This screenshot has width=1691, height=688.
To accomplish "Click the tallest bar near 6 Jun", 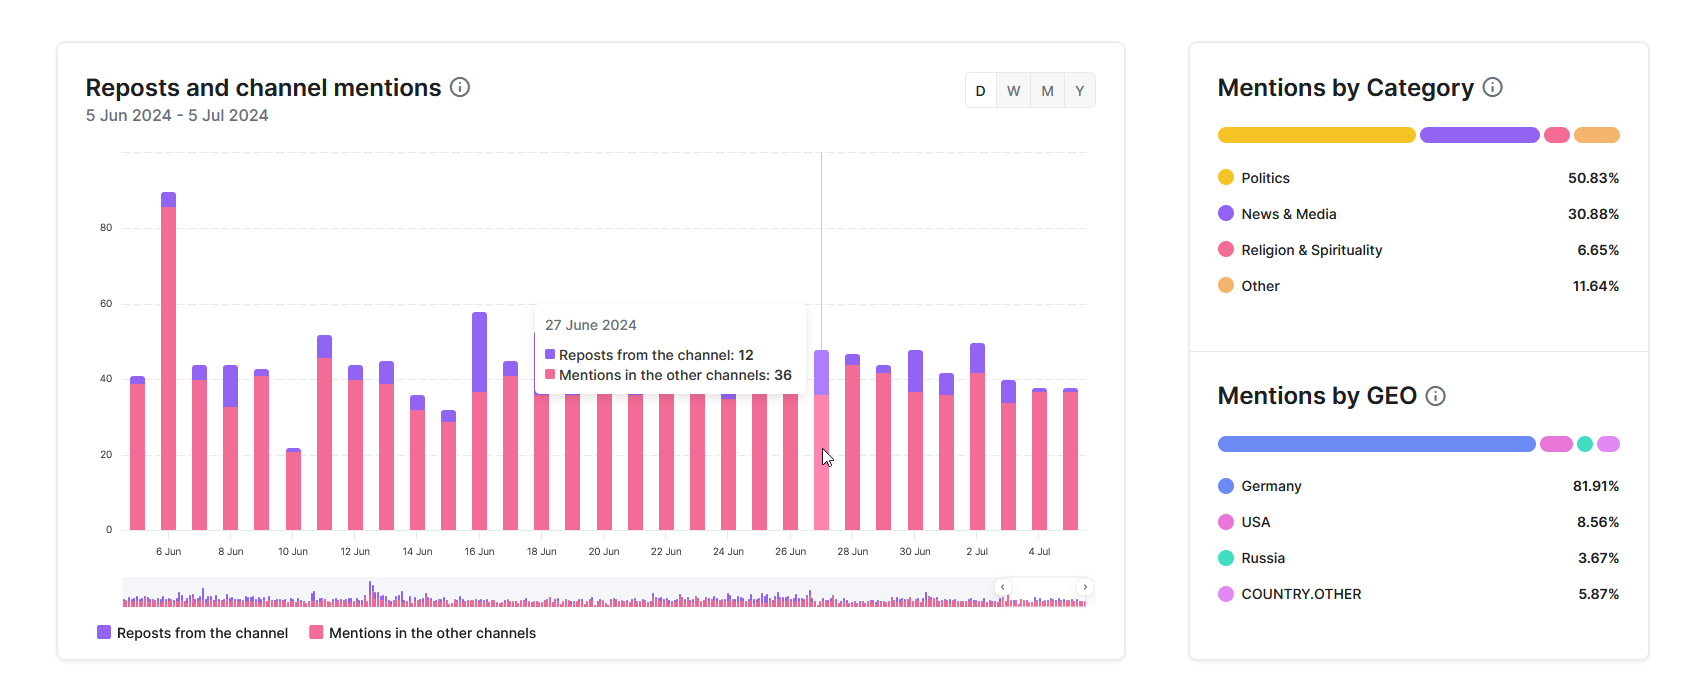I will click(168, 360).
